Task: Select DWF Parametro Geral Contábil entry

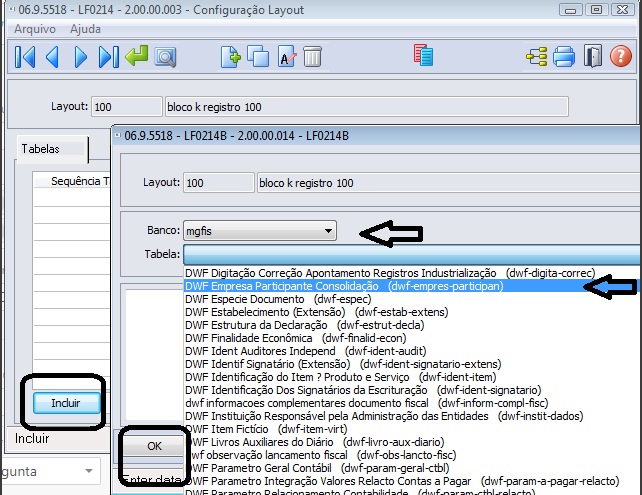Action: pos(411,468)
